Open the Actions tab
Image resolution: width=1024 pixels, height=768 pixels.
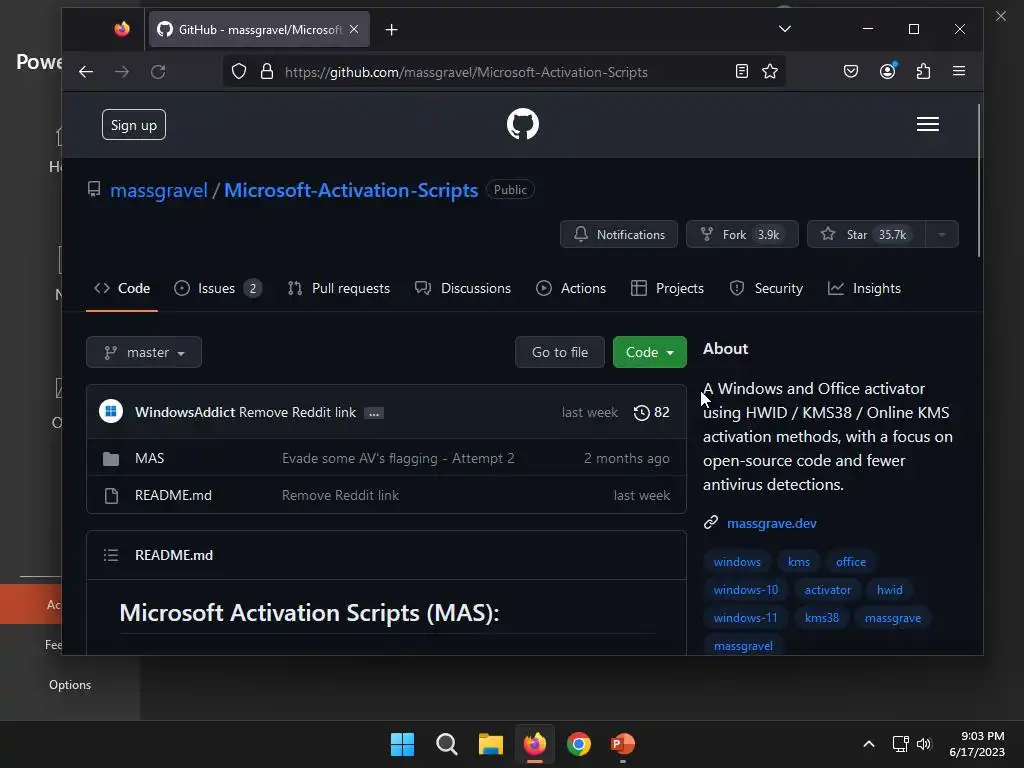tap(571, 288)
